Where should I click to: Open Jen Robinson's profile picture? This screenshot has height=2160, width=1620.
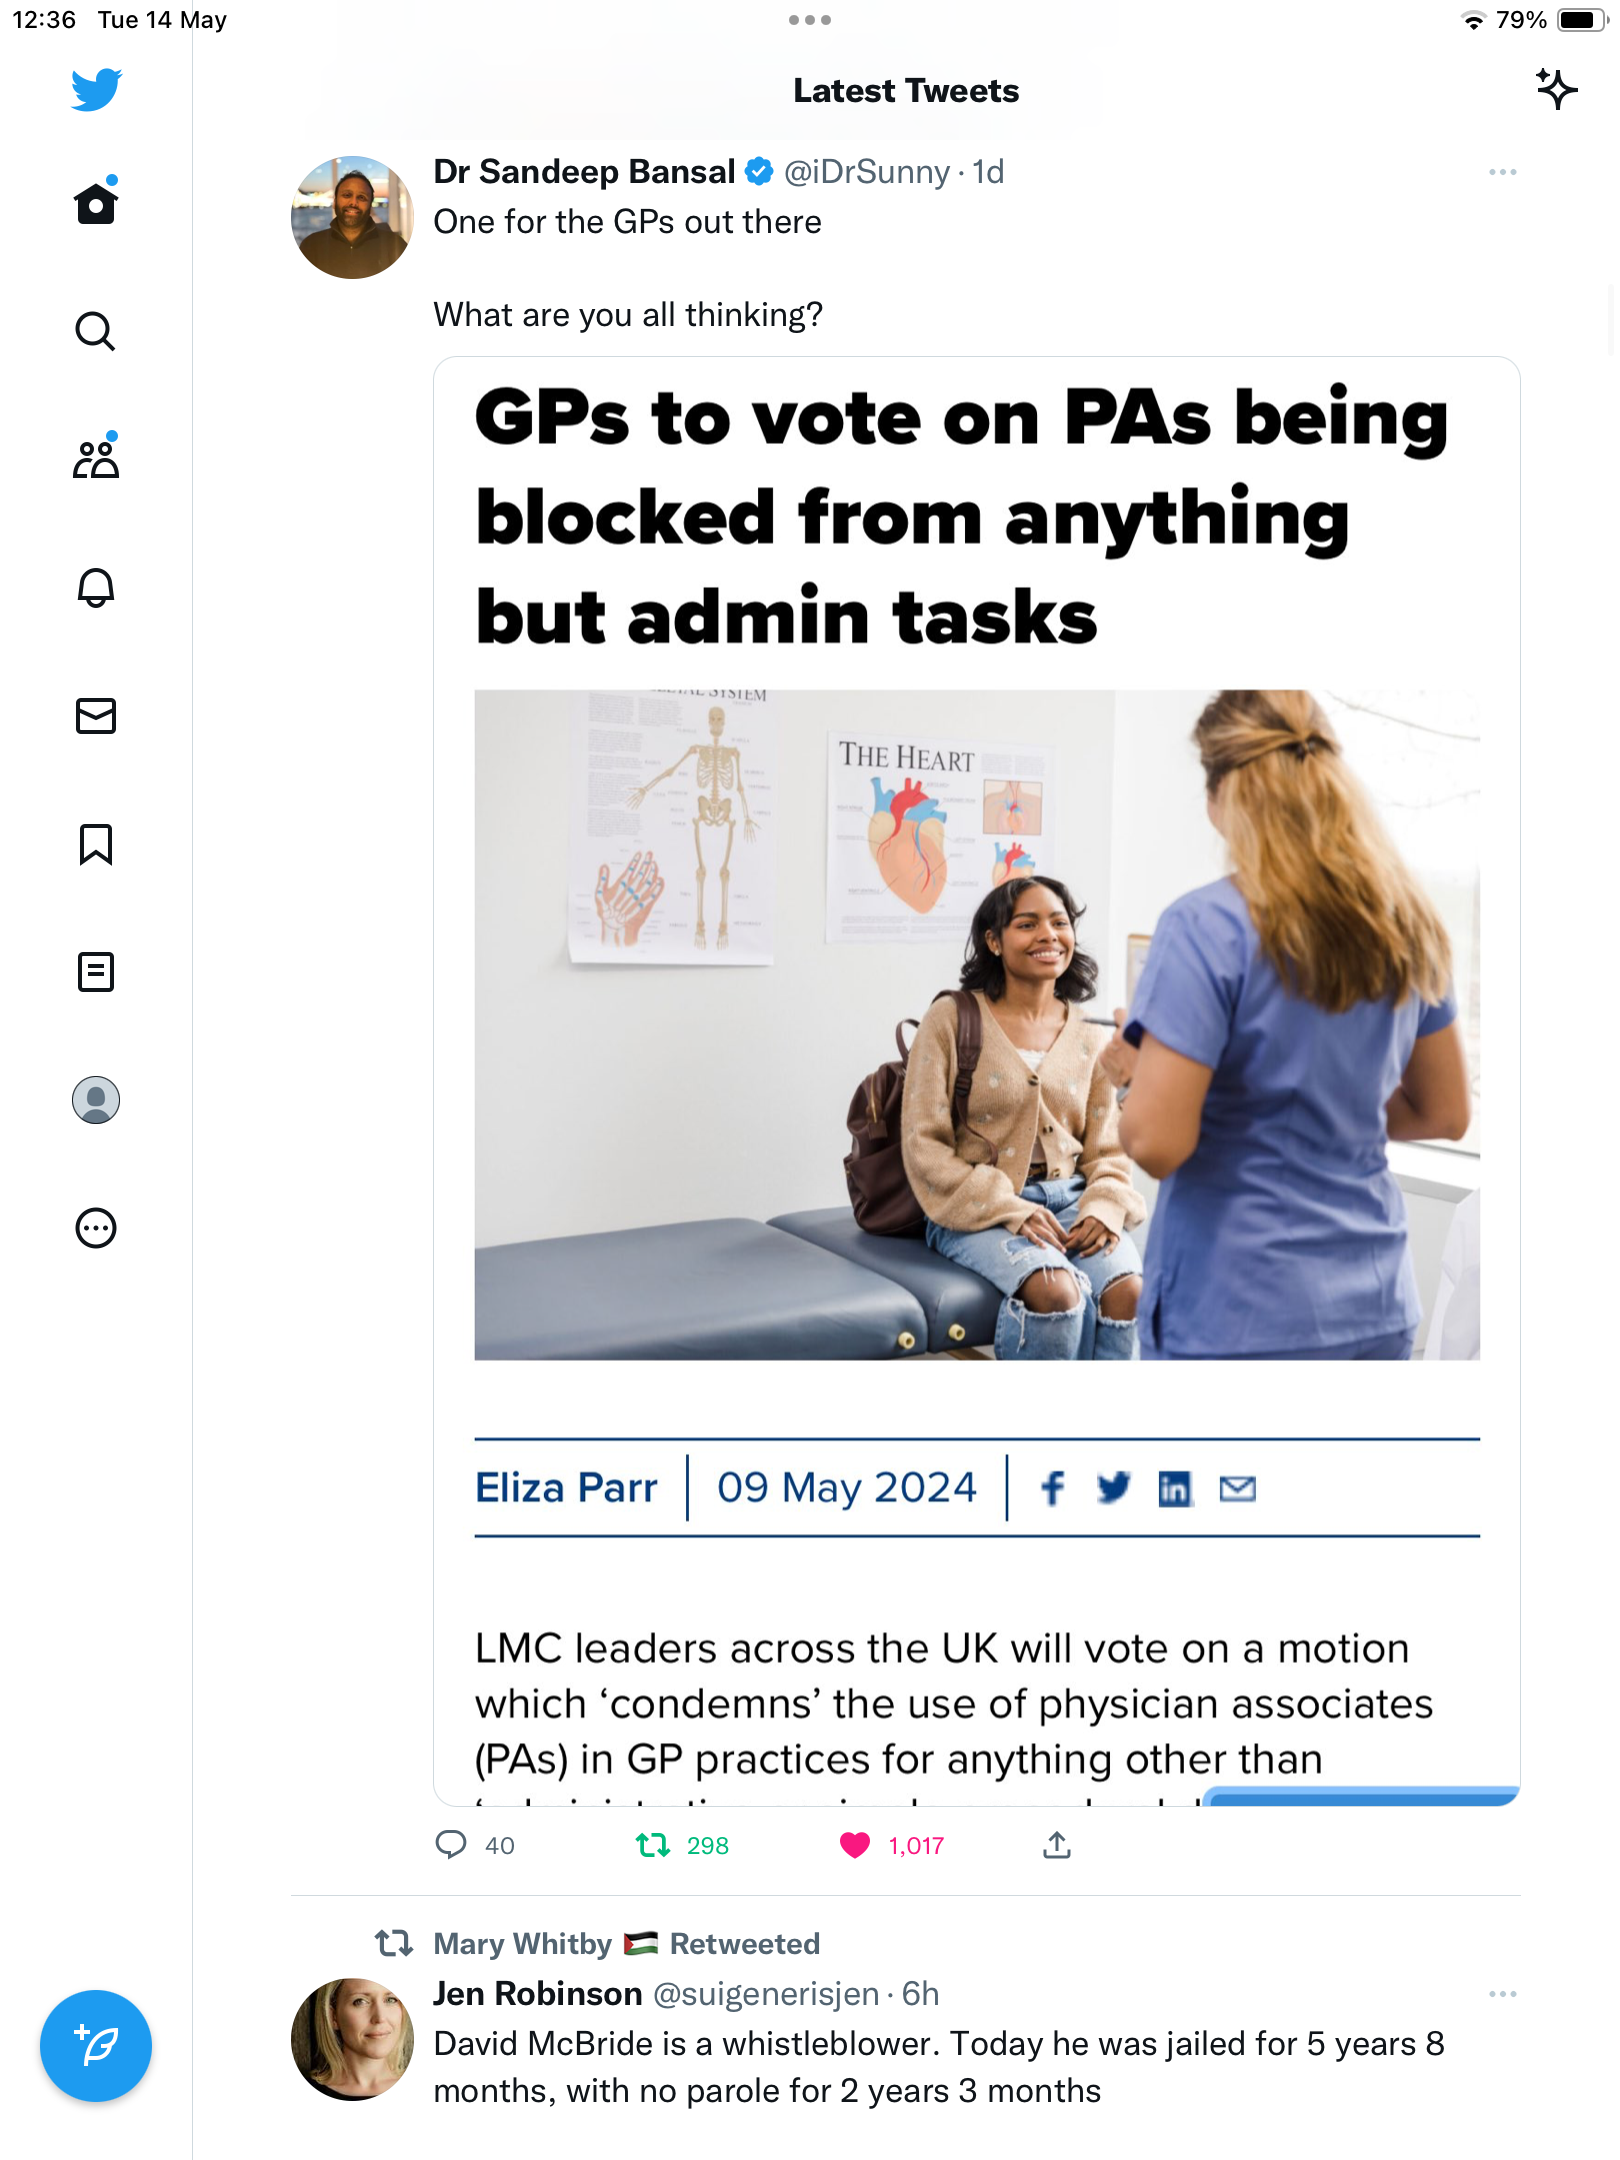[352, 2039]
